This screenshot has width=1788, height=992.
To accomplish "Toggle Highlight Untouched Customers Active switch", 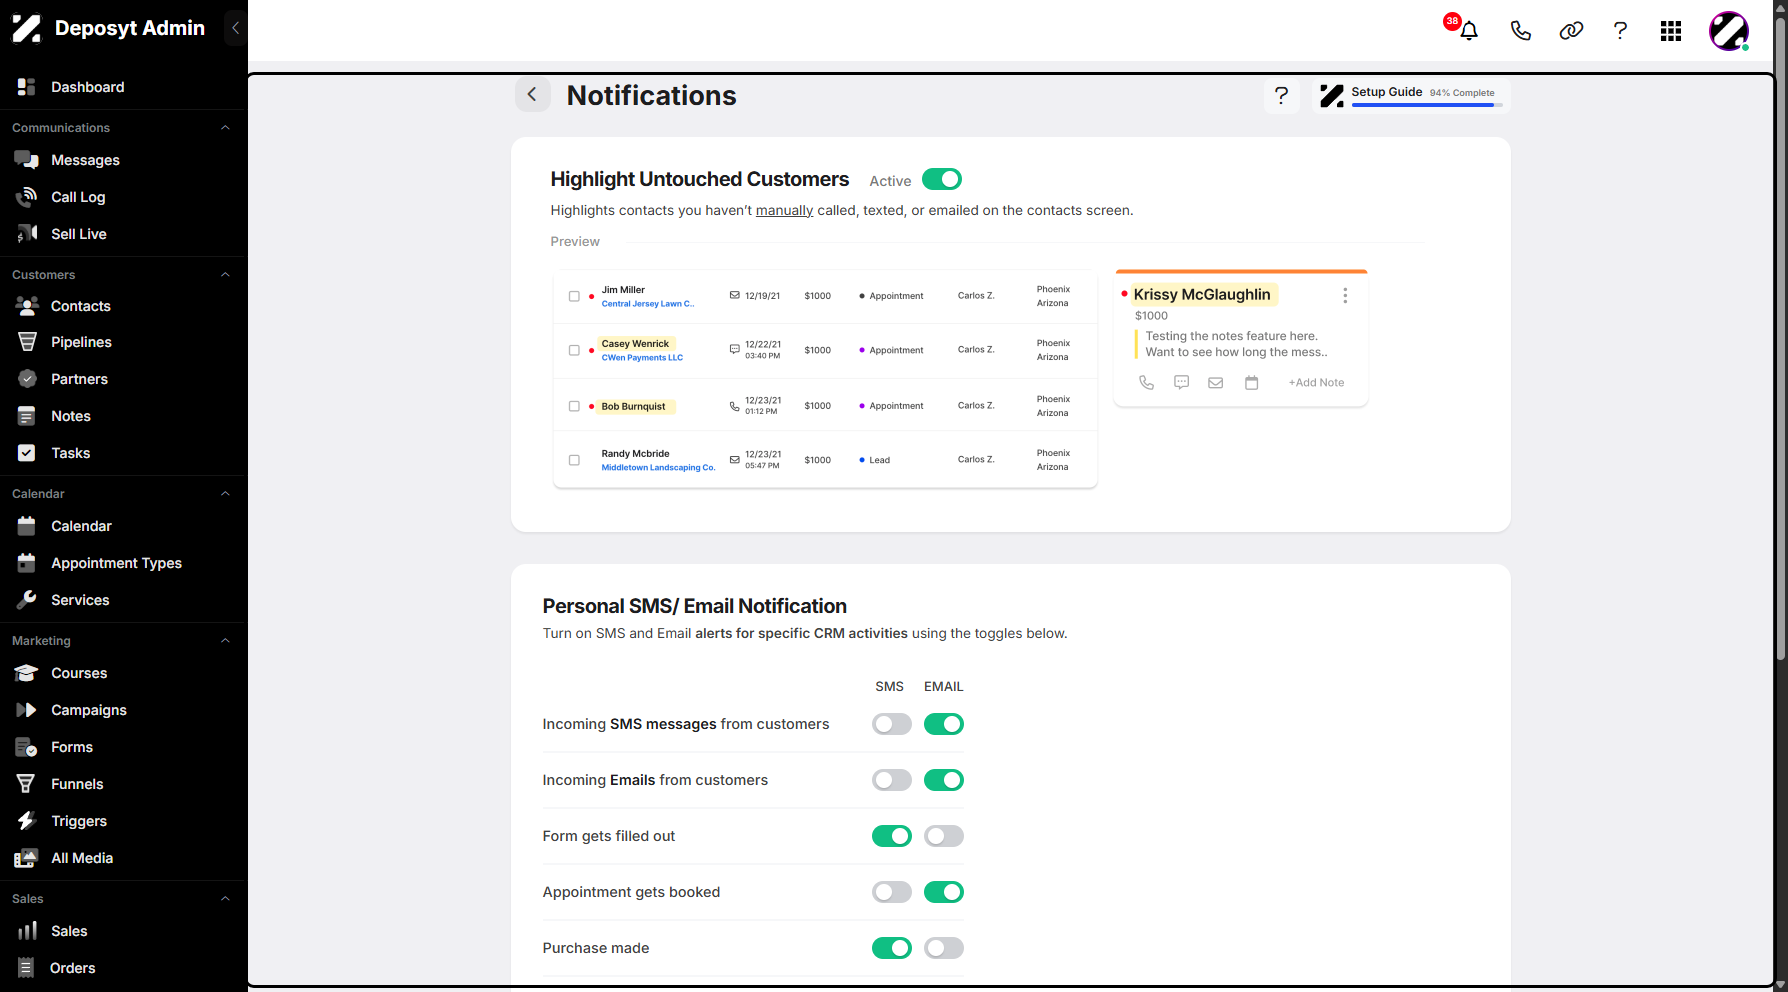I will pyautogui.click(x=941, y=179).
